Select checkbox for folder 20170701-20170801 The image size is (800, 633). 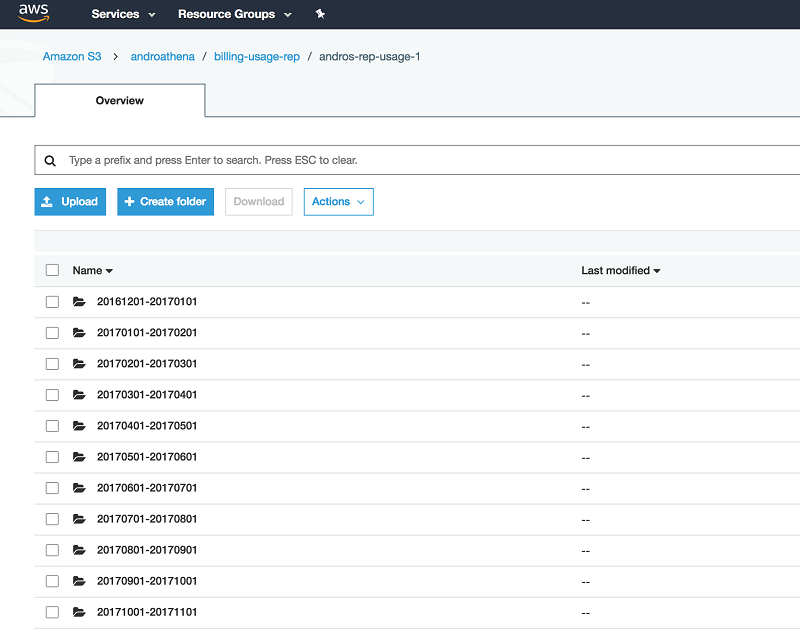(52, 519)
